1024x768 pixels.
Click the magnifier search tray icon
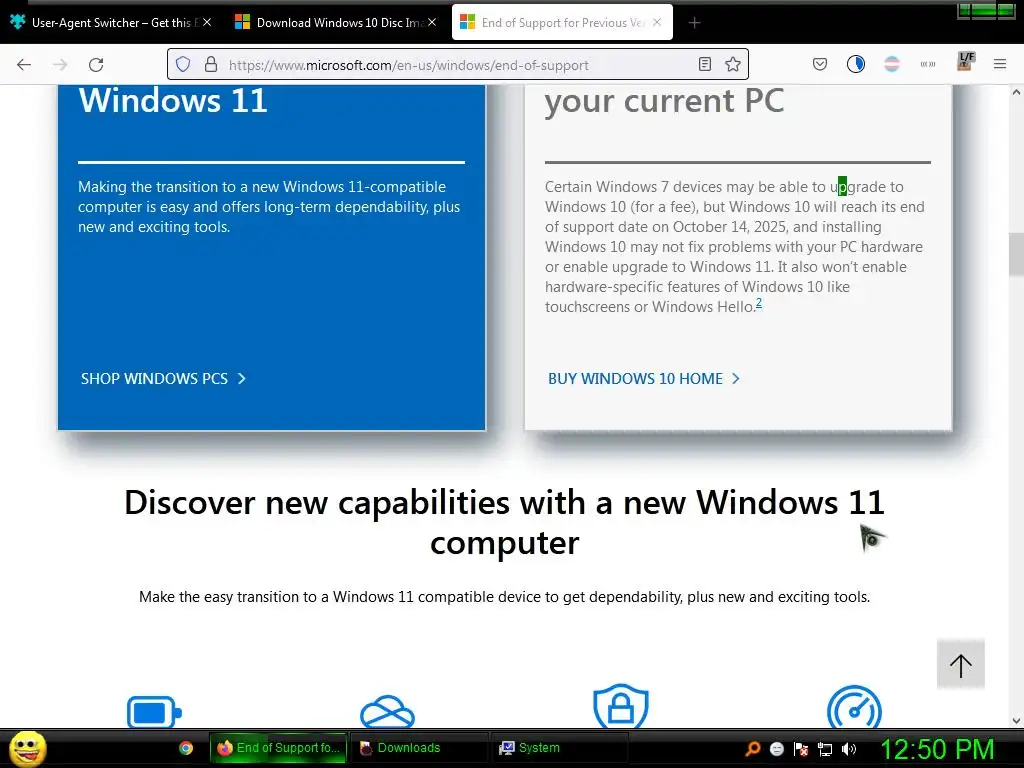click(753, 748)
